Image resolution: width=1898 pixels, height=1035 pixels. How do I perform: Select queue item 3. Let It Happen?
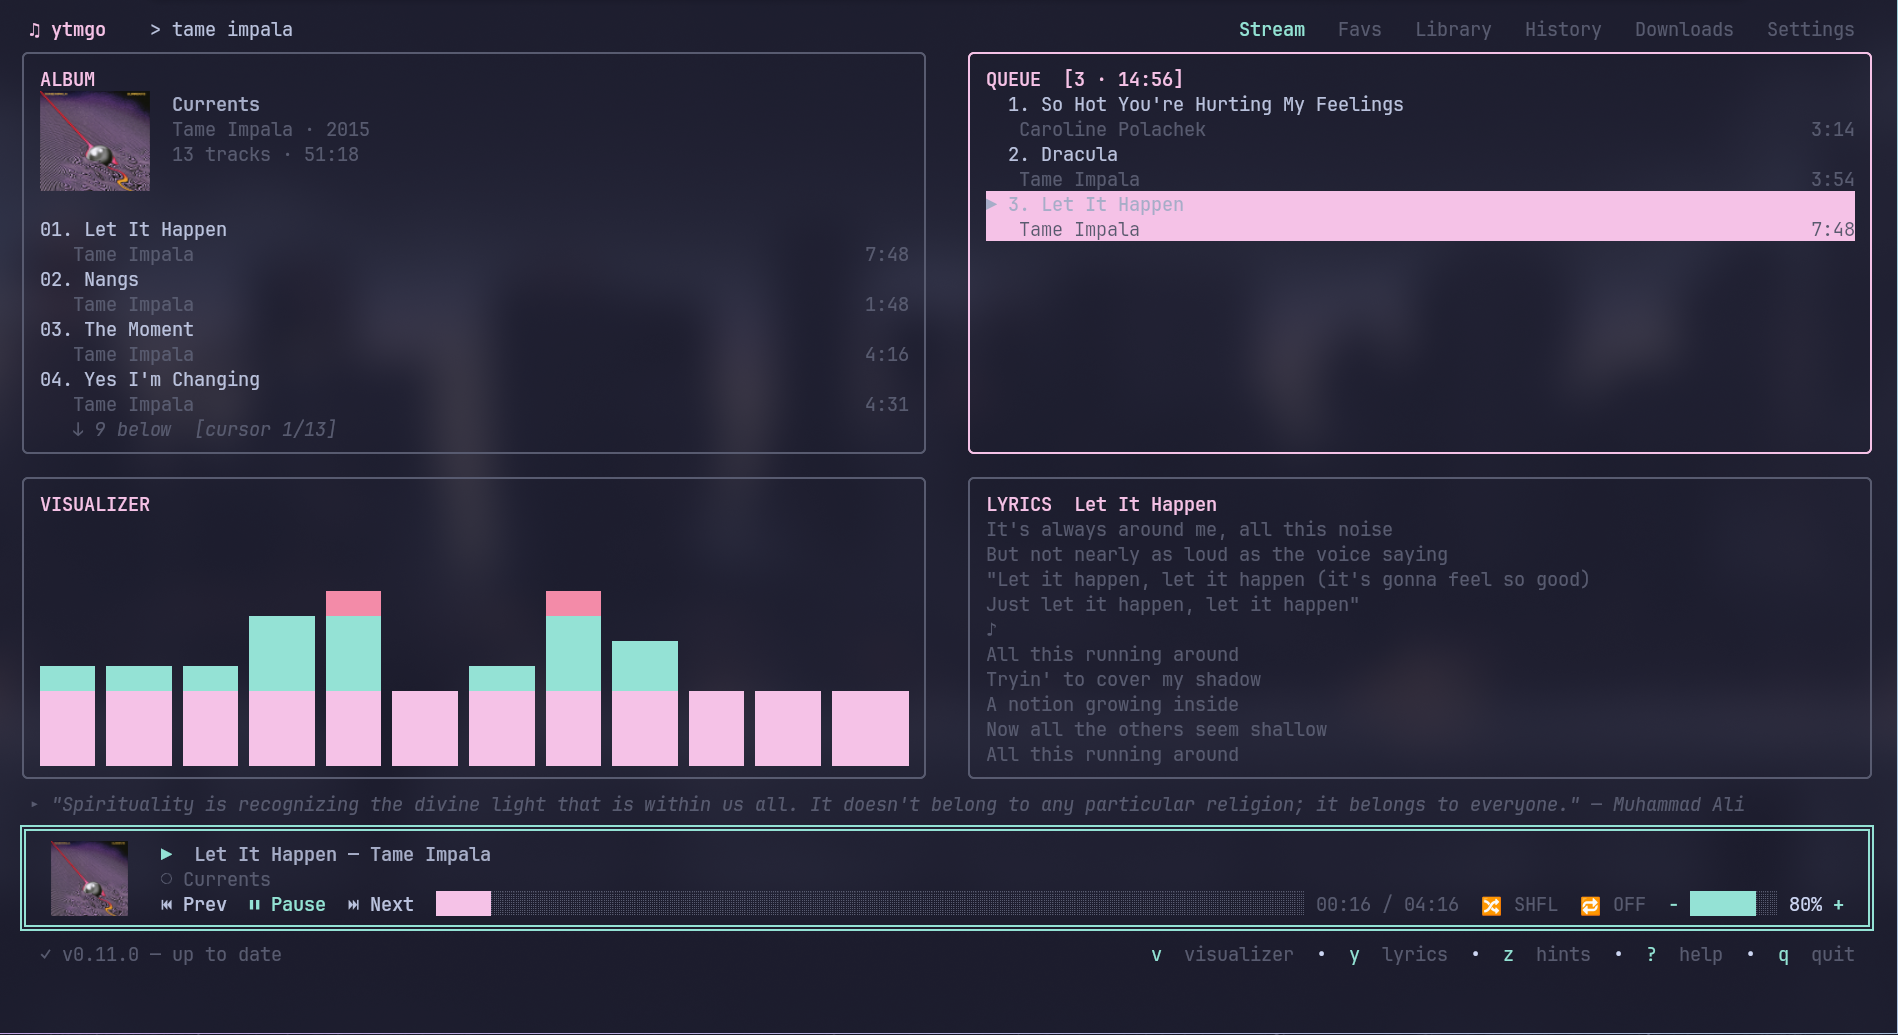[1420, 216]
